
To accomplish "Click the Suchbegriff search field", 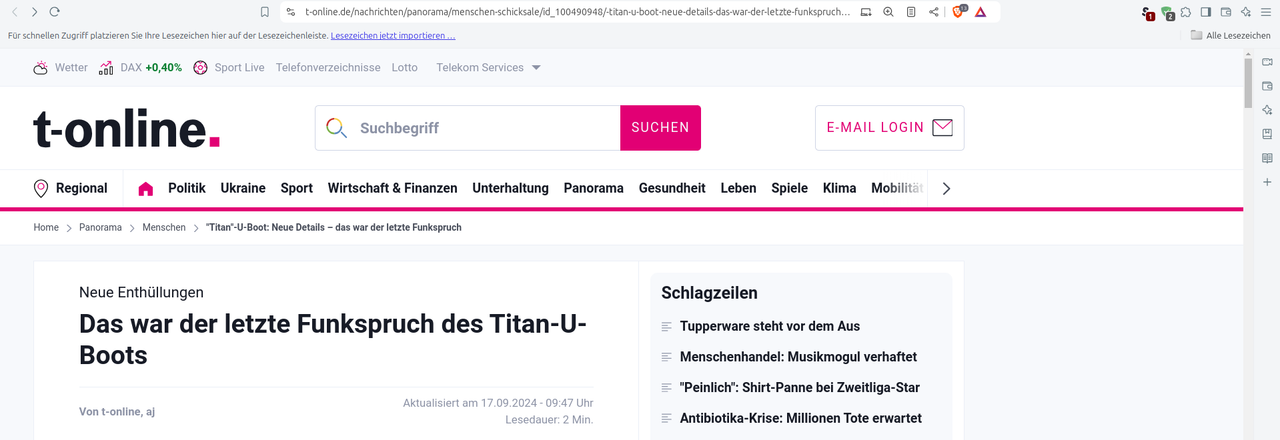I will 468,128.
